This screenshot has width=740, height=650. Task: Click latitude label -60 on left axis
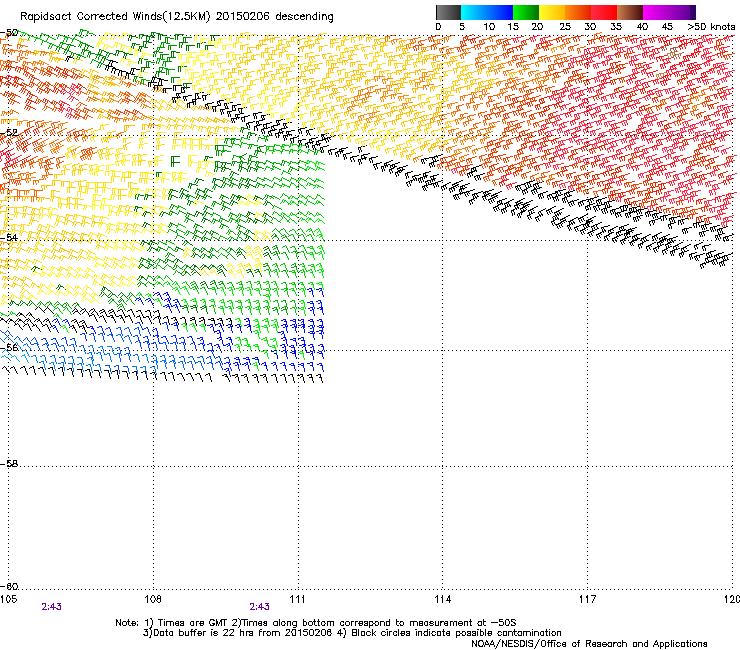pos(9,586)
